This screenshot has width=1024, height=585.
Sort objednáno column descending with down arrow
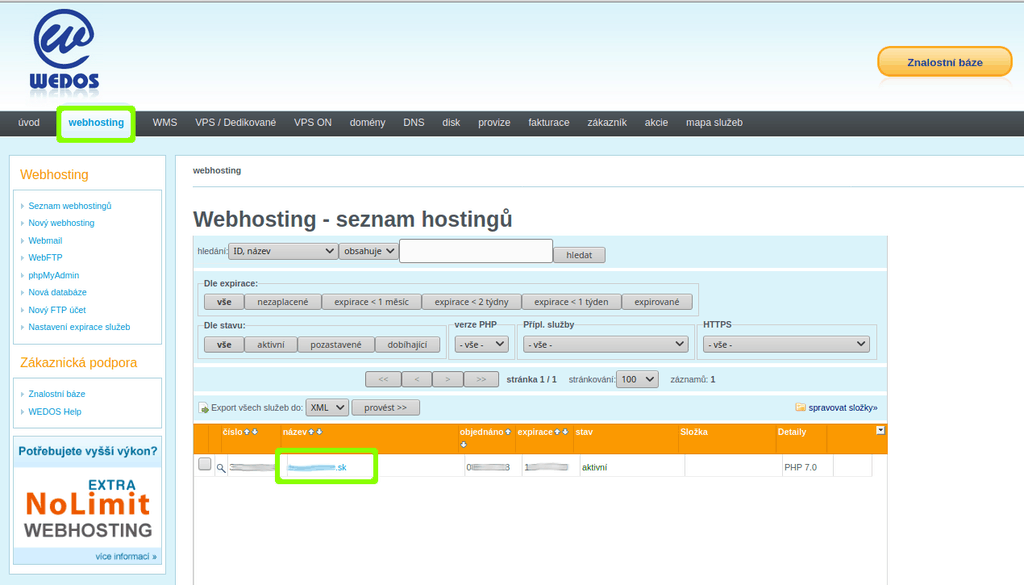[x=464, y=445]
